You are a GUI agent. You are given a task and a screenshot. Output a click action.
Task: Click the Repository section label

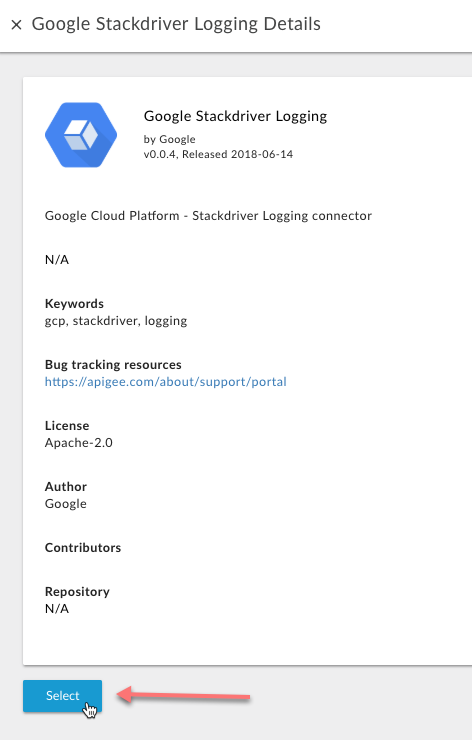(77, 592)
